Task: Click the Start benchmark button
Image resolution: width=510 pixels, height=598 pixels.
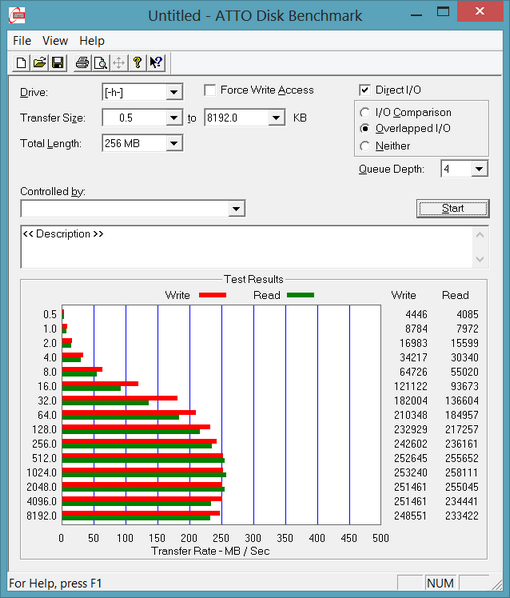Action: point(453,209)
